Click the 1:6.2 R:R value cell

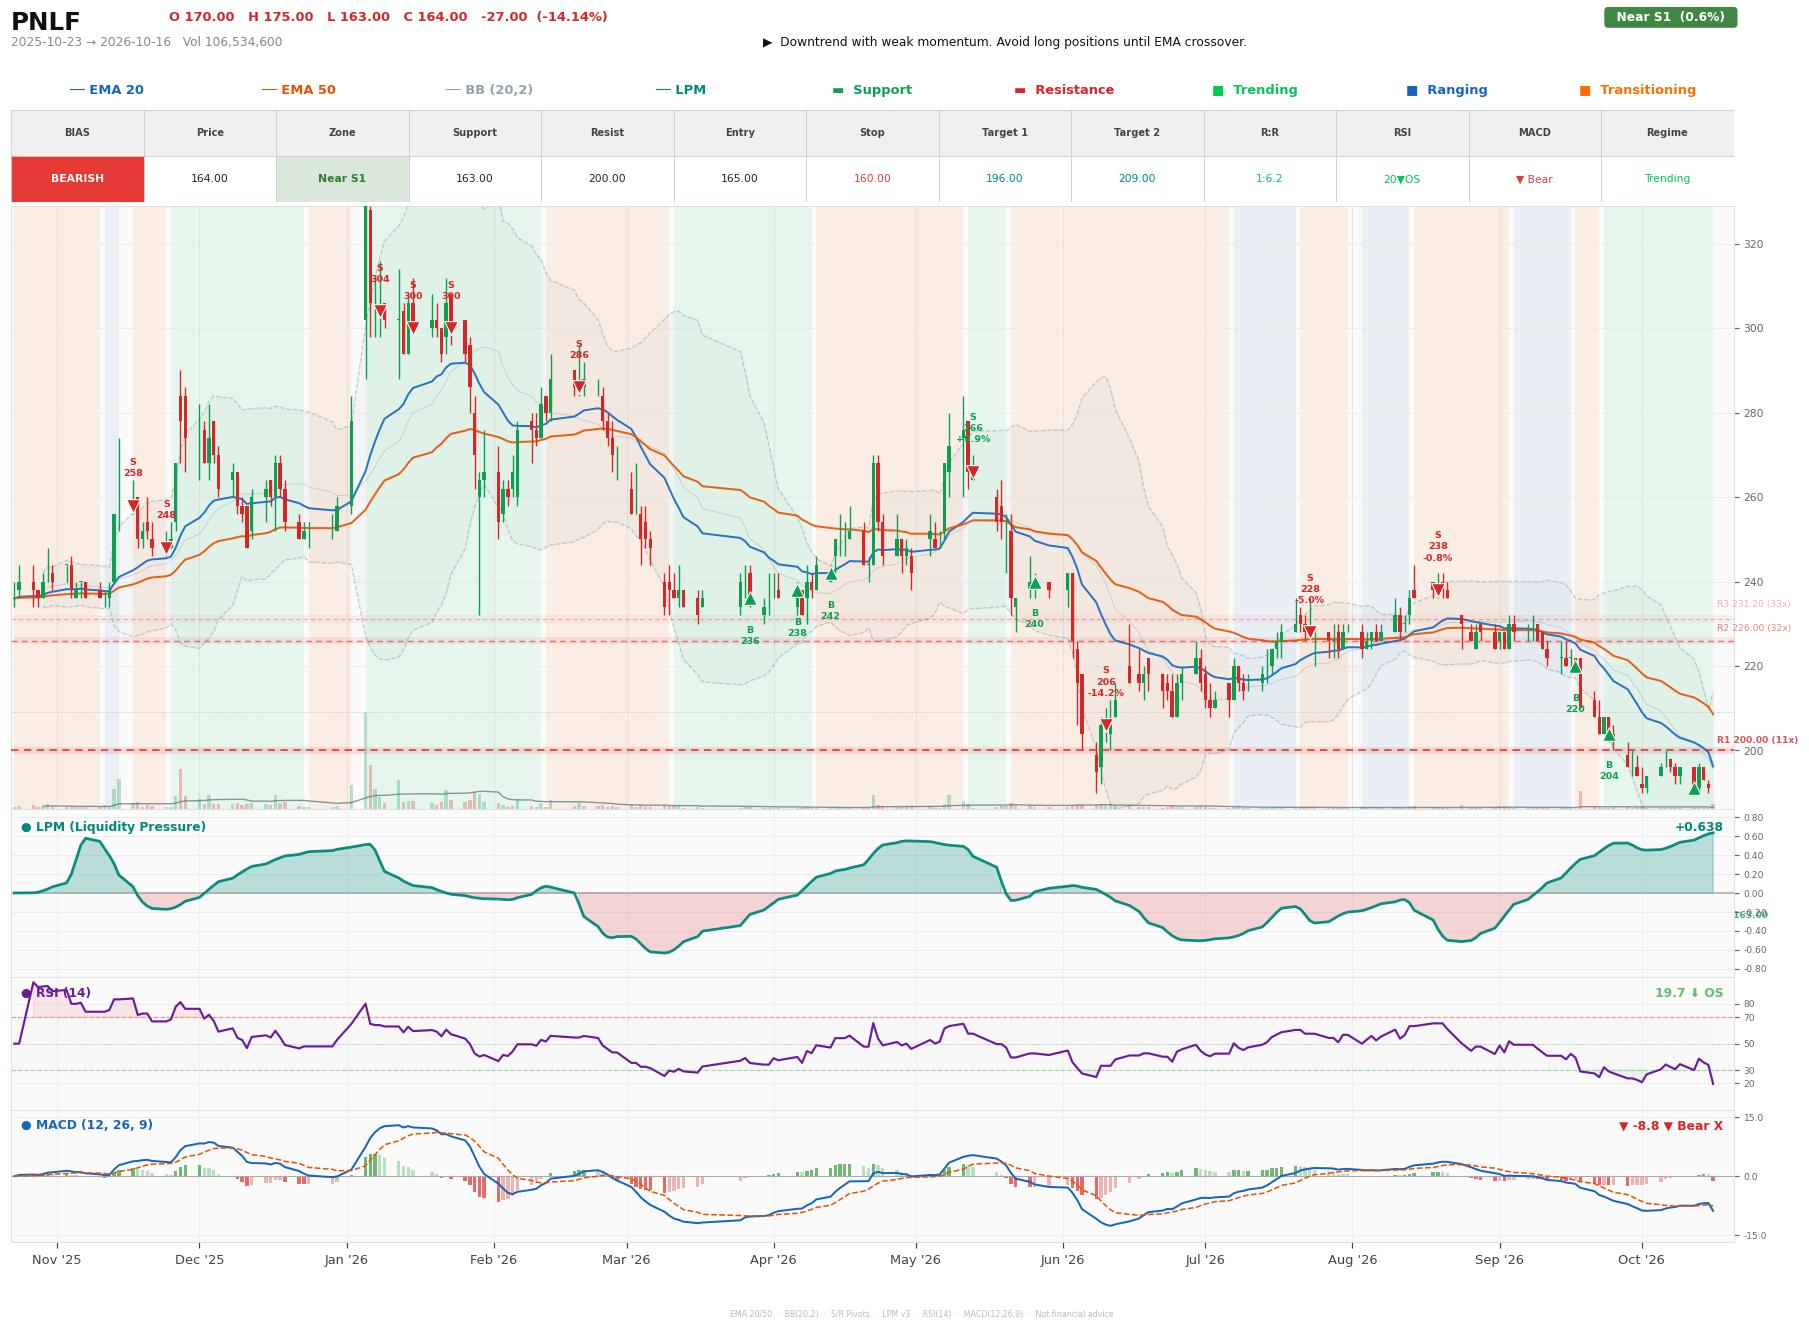click(1269, 179)
